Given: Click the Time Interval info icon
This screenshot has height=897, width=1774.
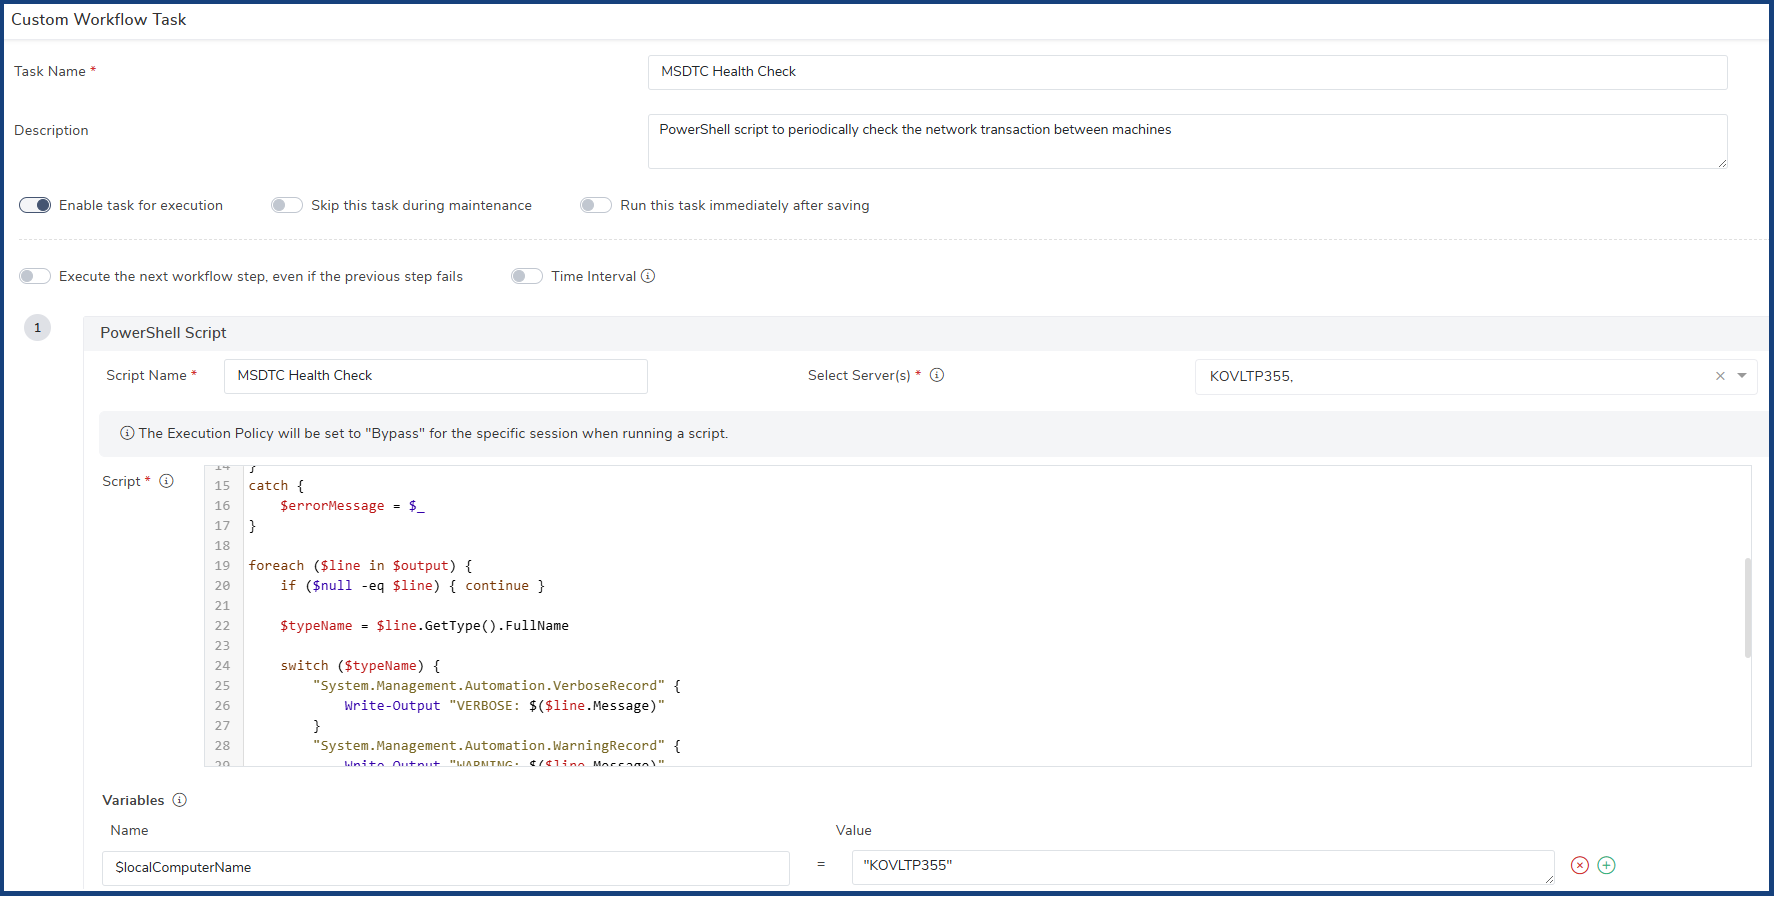Looking at the screenshot, I should click(x=648, y=276).
